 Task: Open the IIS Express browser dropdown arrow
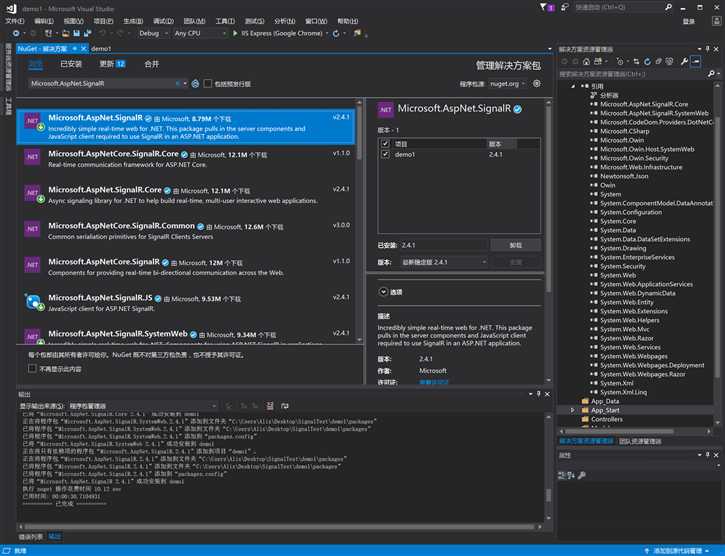click(327, 33)
